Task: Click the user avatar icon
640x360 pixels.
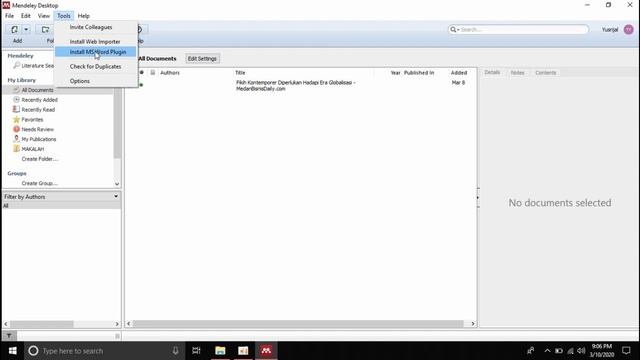Action: (x=629, y=29)
